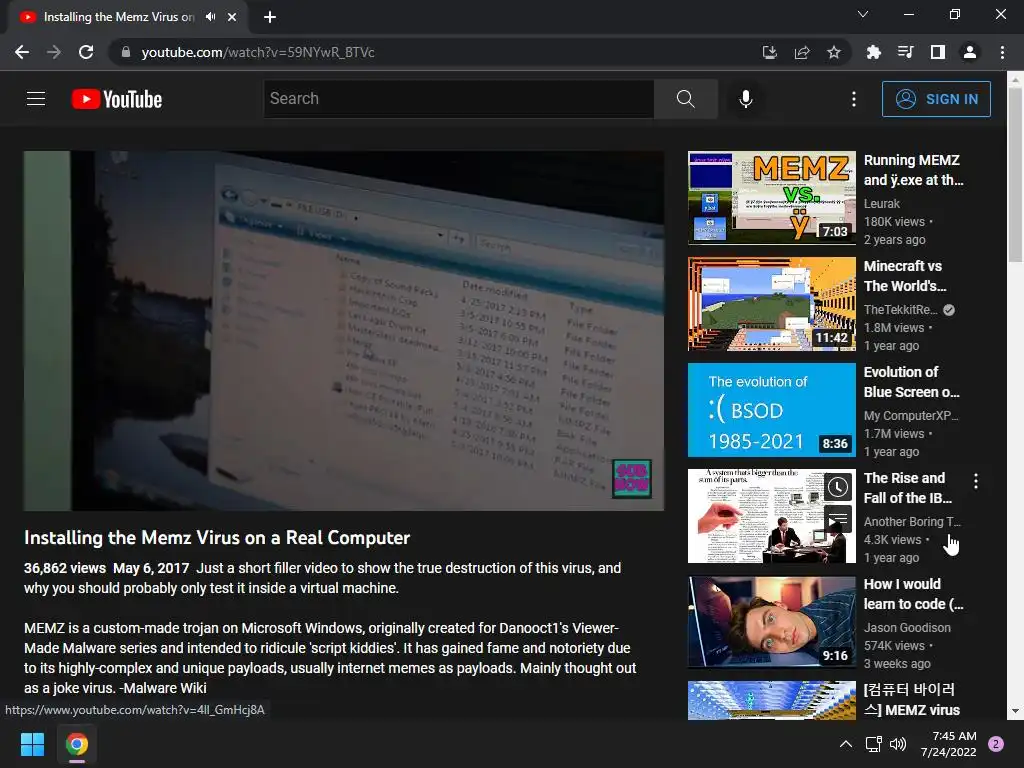
Task: Bookmark this tab with star icon
Action: pos(834,52)
